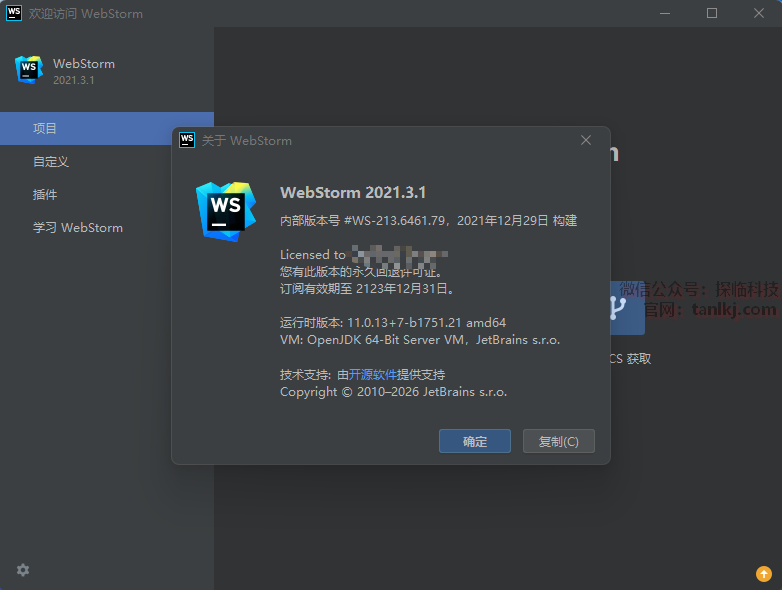
Task: Open the 开源软件 link
Action: 373,375
